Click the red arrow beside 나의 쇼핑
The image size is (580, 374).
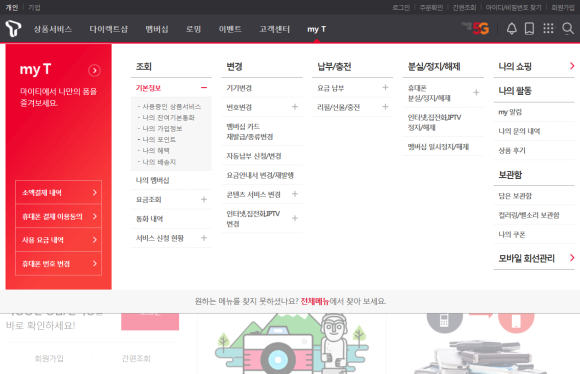pyautogui.click(x=572, y=66)
